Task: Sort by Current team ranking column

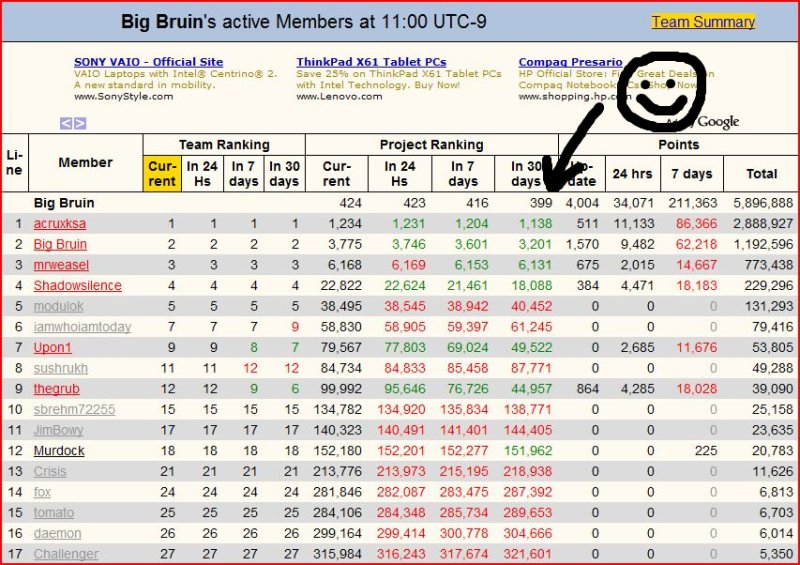Action: pyautogui.click(x=162, y=173)
